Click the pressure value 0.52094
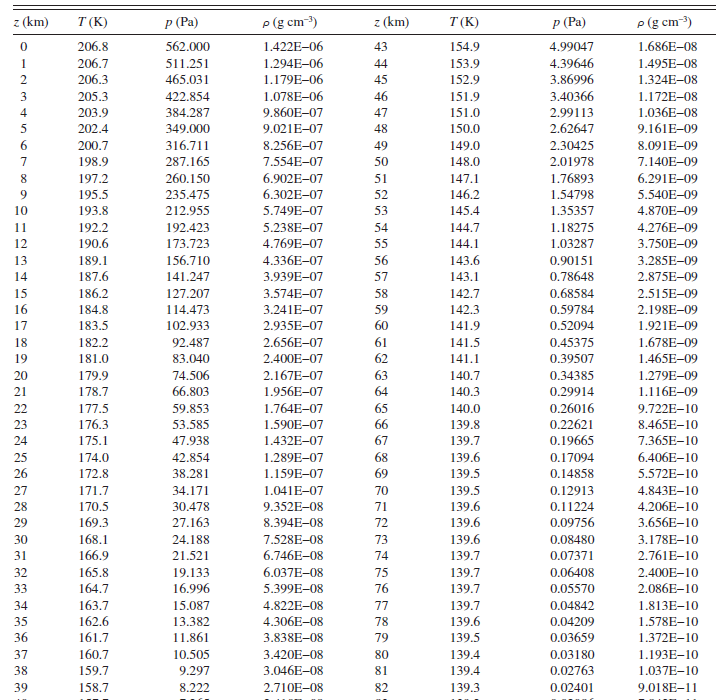 (x=571, y=325)
